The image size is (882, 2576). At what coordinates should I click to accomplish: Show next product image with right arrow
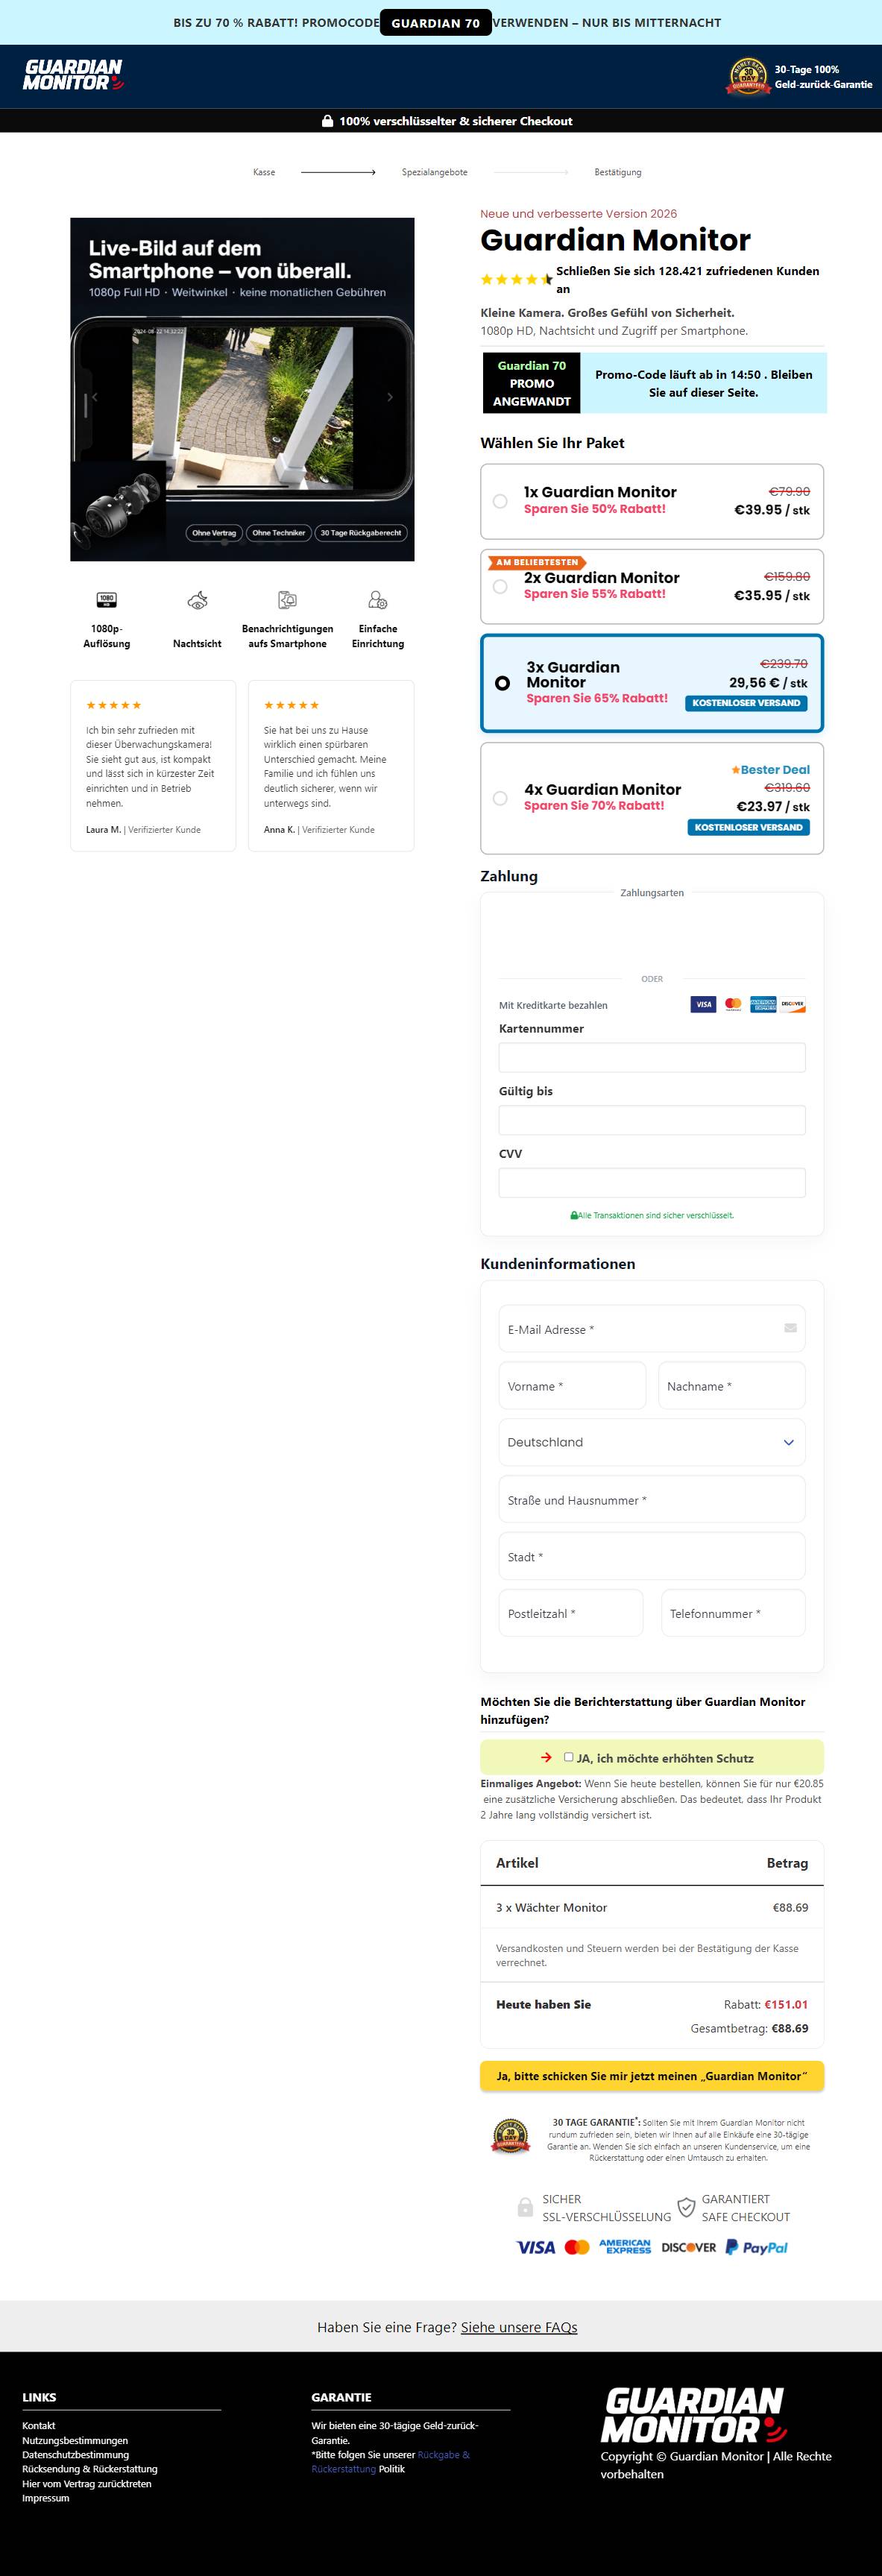tap(390, 397)
